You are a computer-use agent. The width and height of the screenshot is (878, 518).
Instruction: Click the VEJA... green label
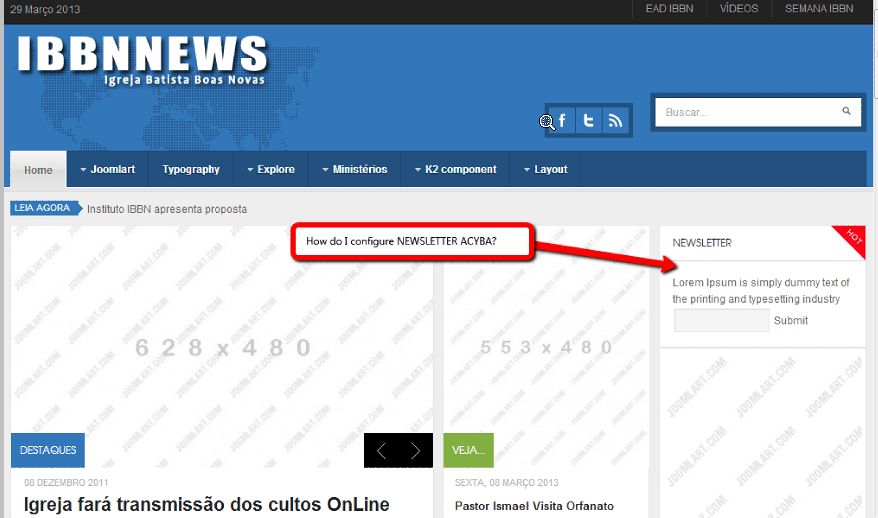pos(469,450)
